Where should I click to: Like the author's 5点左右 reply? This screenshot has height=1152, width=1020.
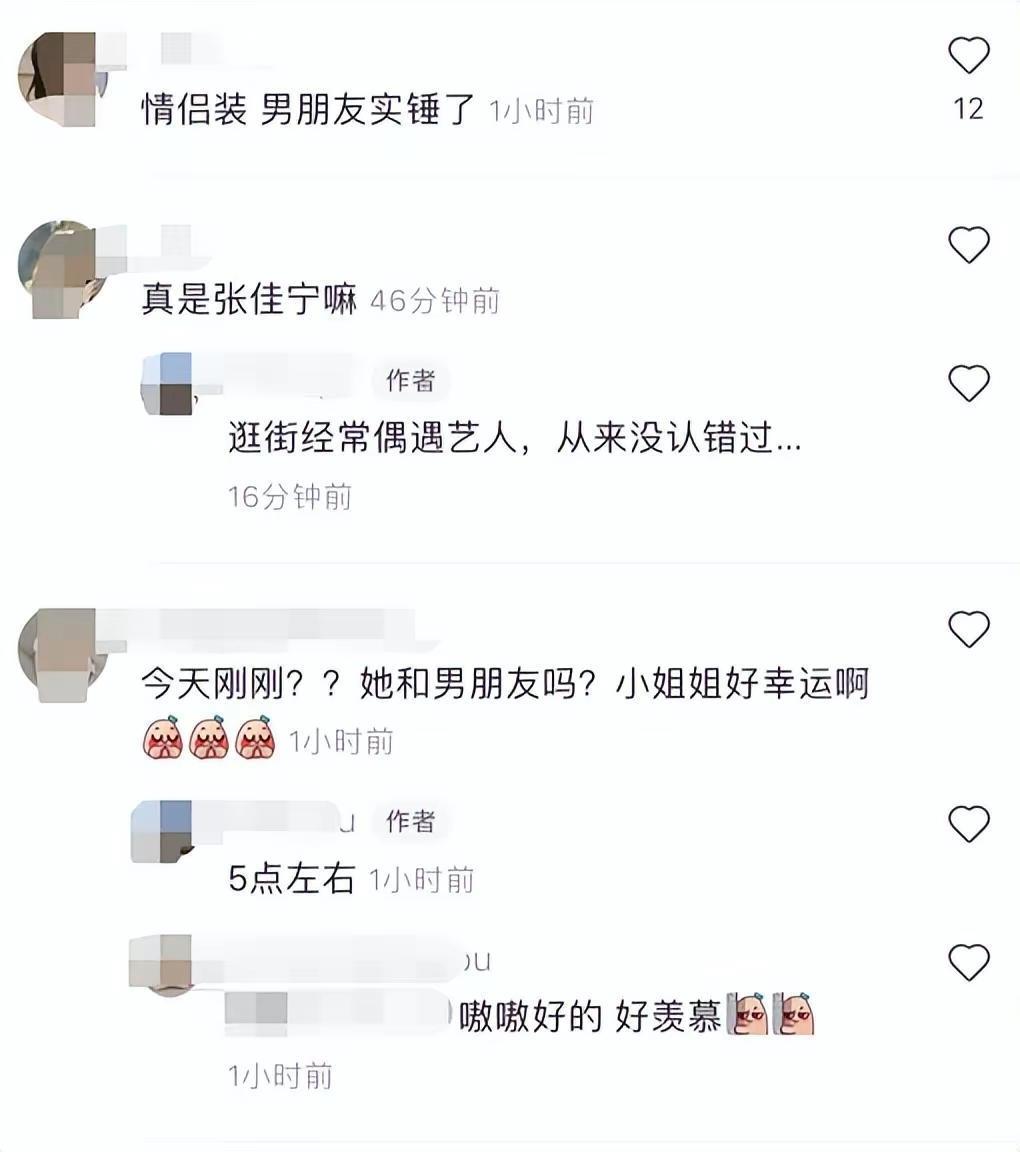[x=969, y=823]
